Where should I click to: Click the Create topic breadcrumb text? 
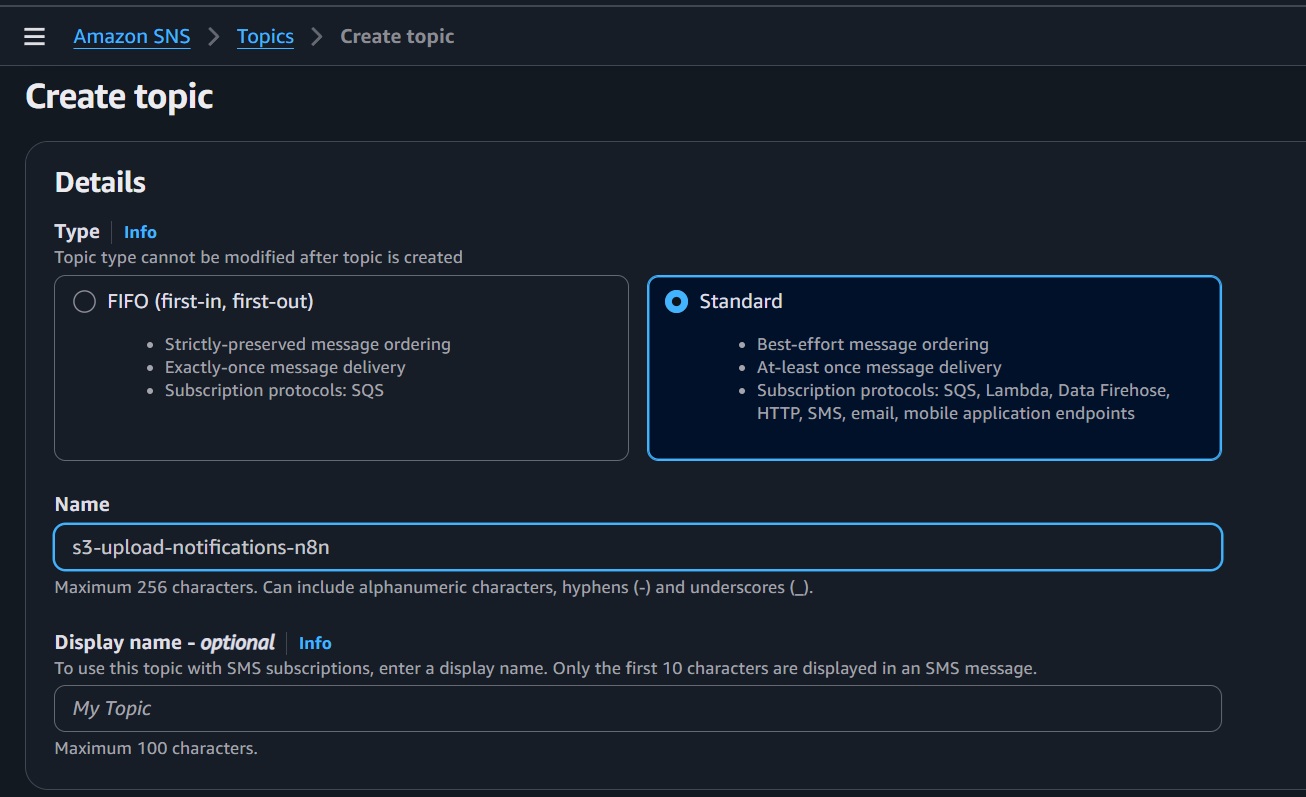click(x=397, y=37)
